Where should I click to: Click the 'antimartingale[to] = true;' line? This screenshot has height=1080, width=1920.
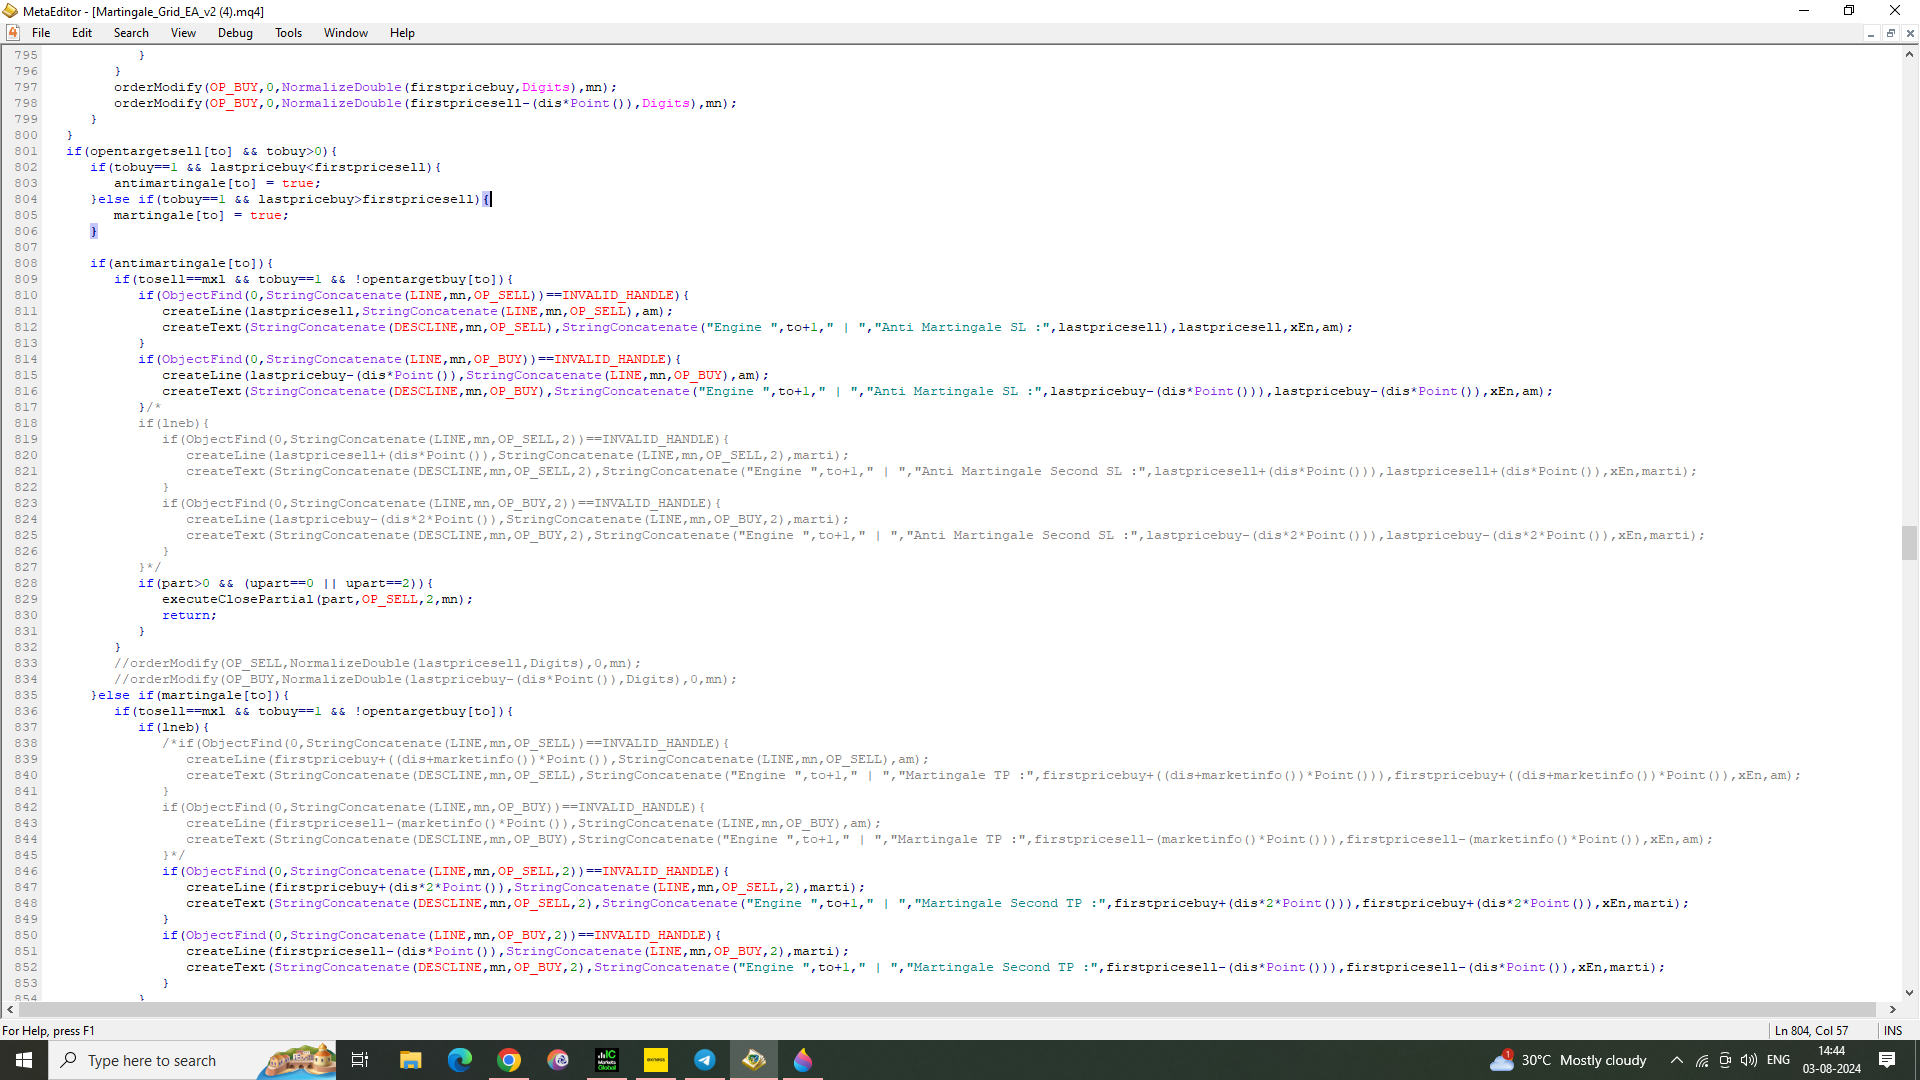click(x=217, y=183)
